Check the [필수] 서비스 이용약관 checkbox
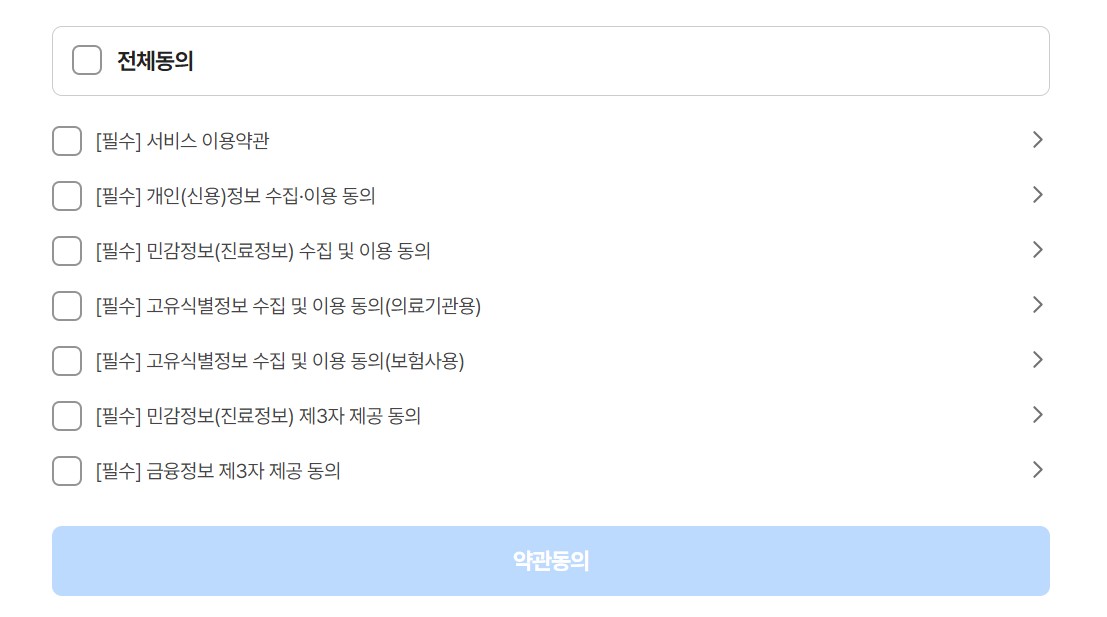The image size is (1107, 617). [66, 141]
